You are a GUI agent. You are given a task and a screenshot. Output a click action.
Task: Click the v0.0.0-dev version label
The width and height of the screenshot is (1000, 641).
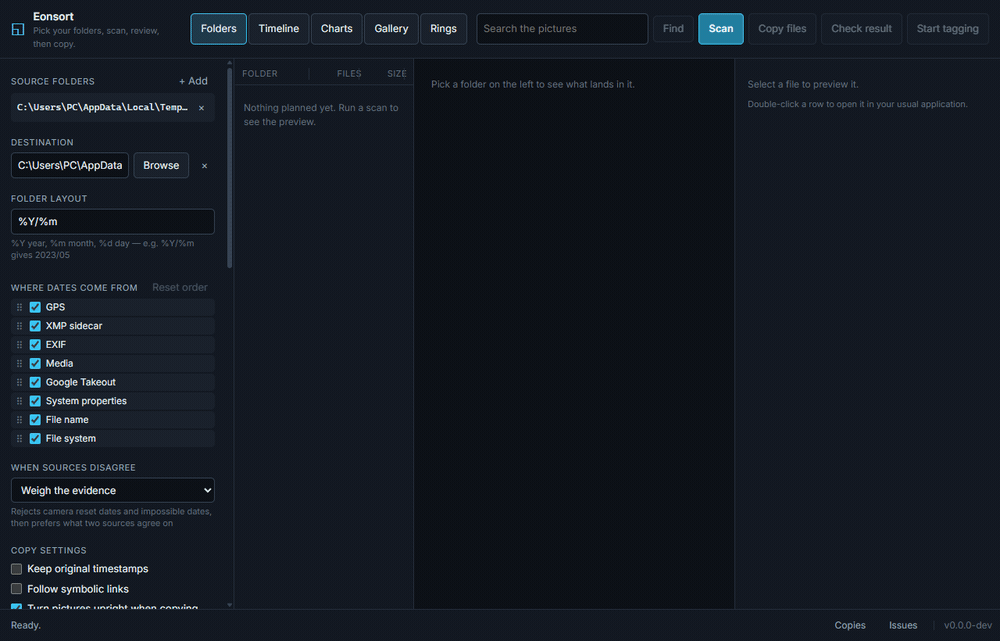point(968,626)
